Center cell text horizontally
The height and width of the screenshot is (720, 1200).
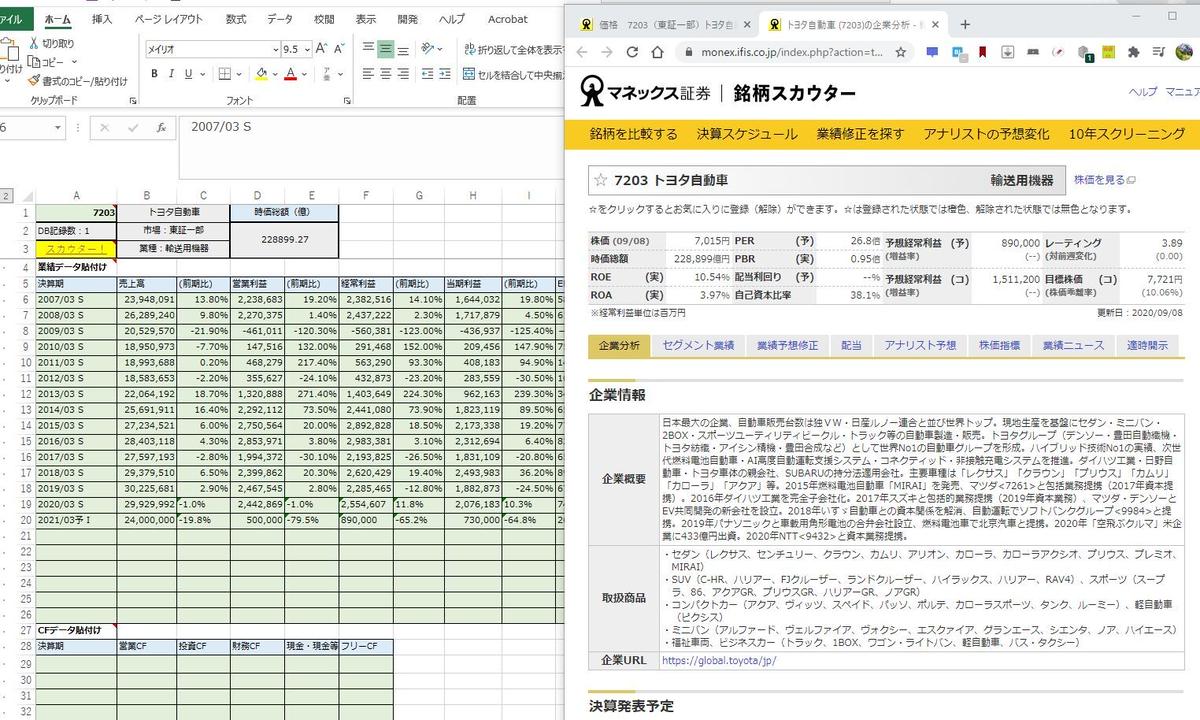[386, 74]
